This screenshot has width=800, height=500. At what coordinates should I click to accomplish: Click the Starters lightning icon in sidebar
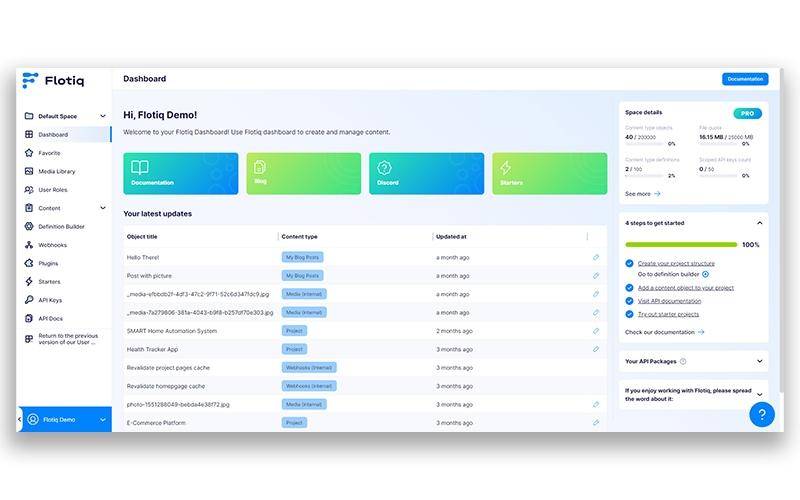[29, 282]
